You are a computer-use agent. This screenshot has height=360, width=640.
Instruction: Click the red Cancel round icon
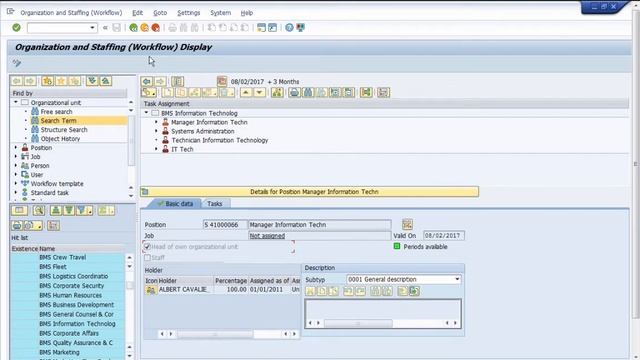[x=156, y=27]
